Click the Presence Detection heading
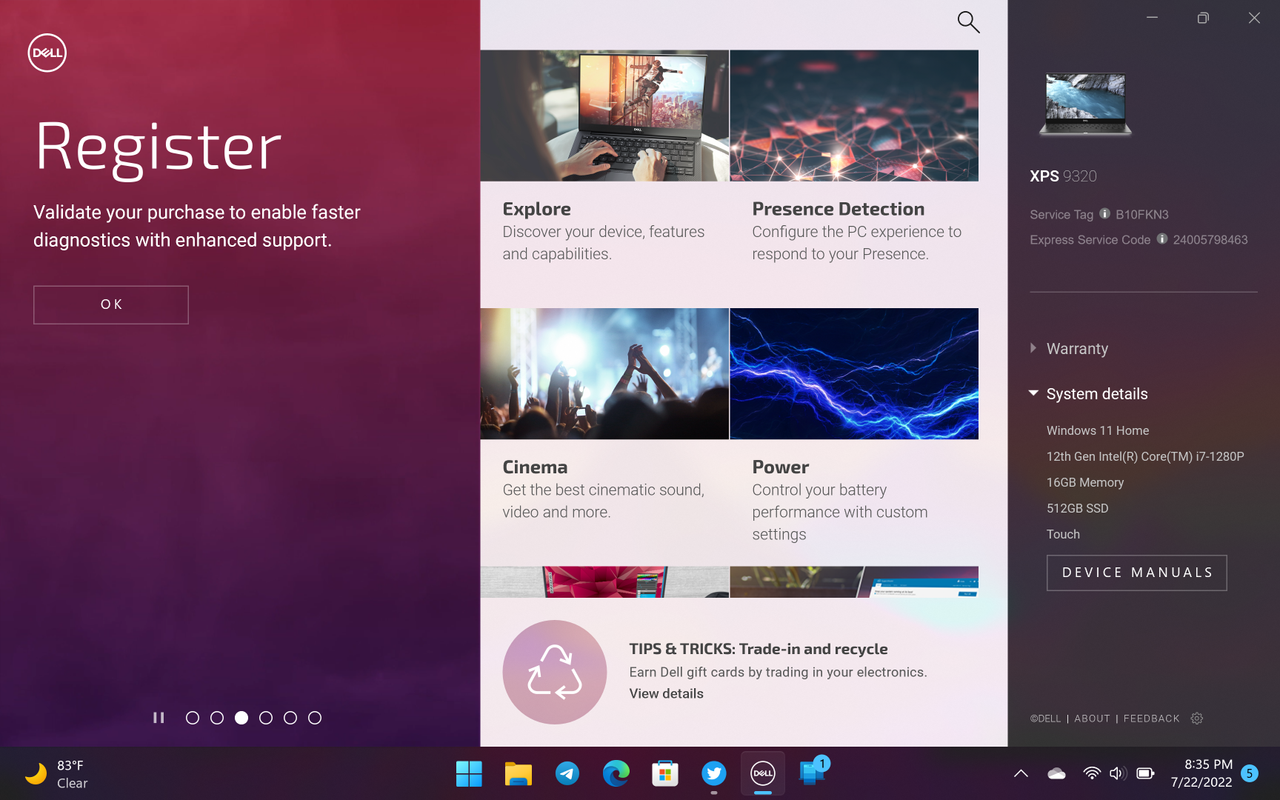Image resolution: width=1280 pixels, height=800 pixels. tap(838, 209)
